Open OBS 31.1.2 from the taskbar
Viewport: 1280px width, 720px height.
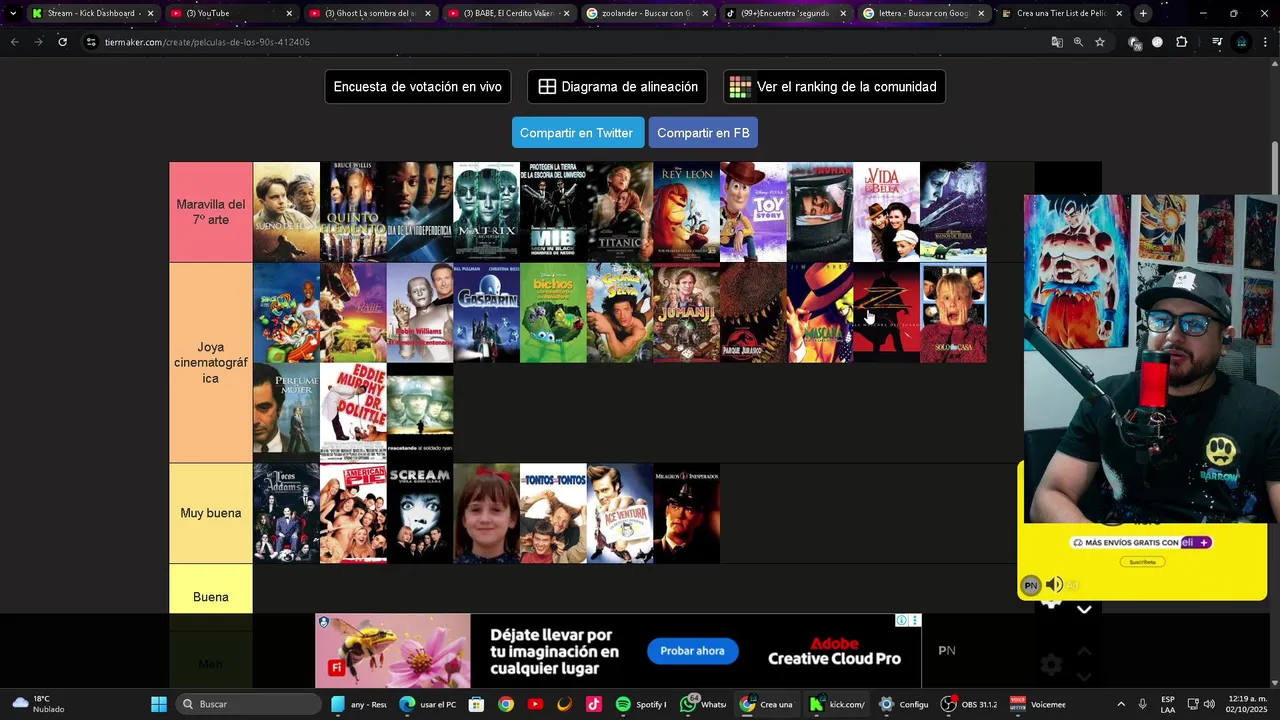tap(969, 704)
